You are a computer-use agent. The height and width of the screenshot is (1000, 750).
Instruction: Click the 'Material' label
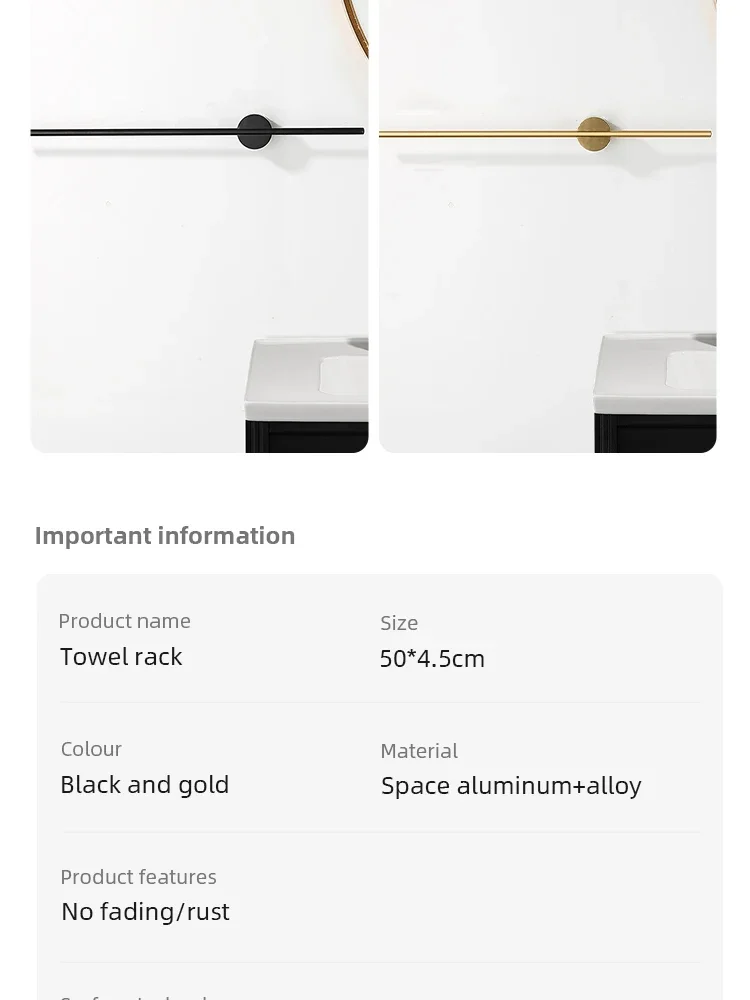[x=419, y=751]
